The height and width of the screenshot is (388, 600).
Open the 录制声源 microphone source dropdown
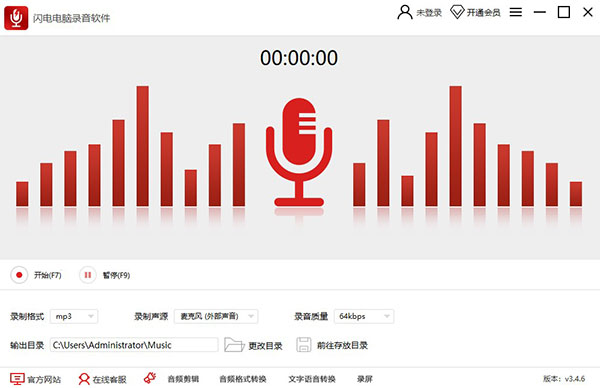point(216,316)
